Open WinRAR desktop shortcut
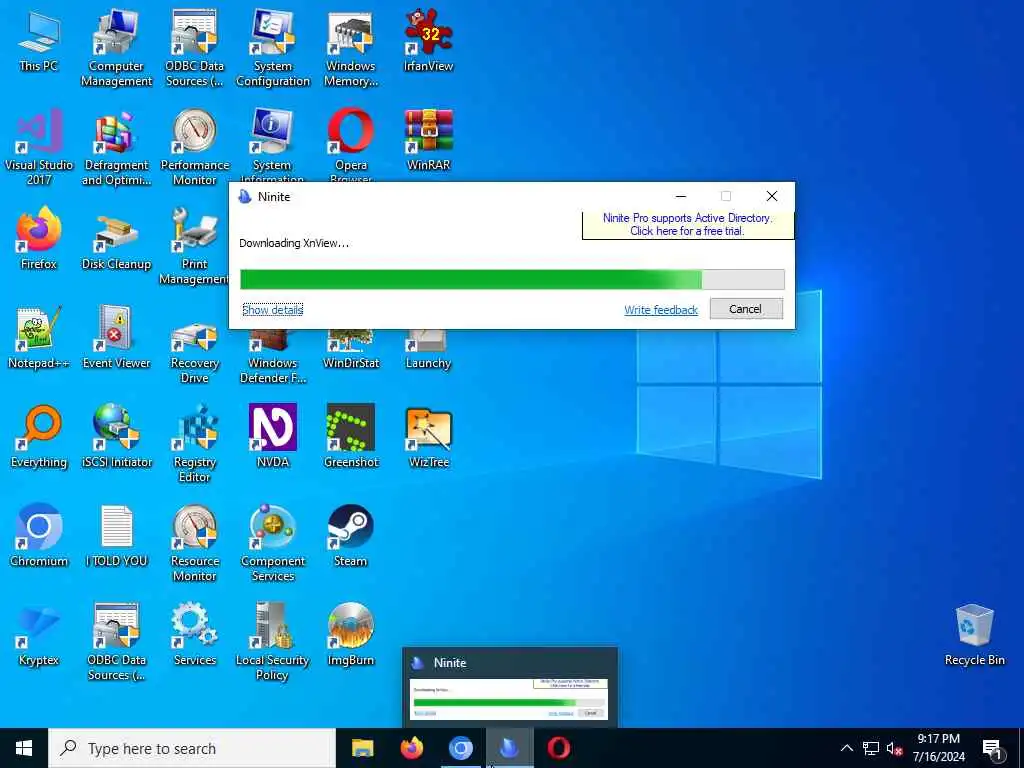The width and height of the screenshot is (1024, 768). coord(428,140)
